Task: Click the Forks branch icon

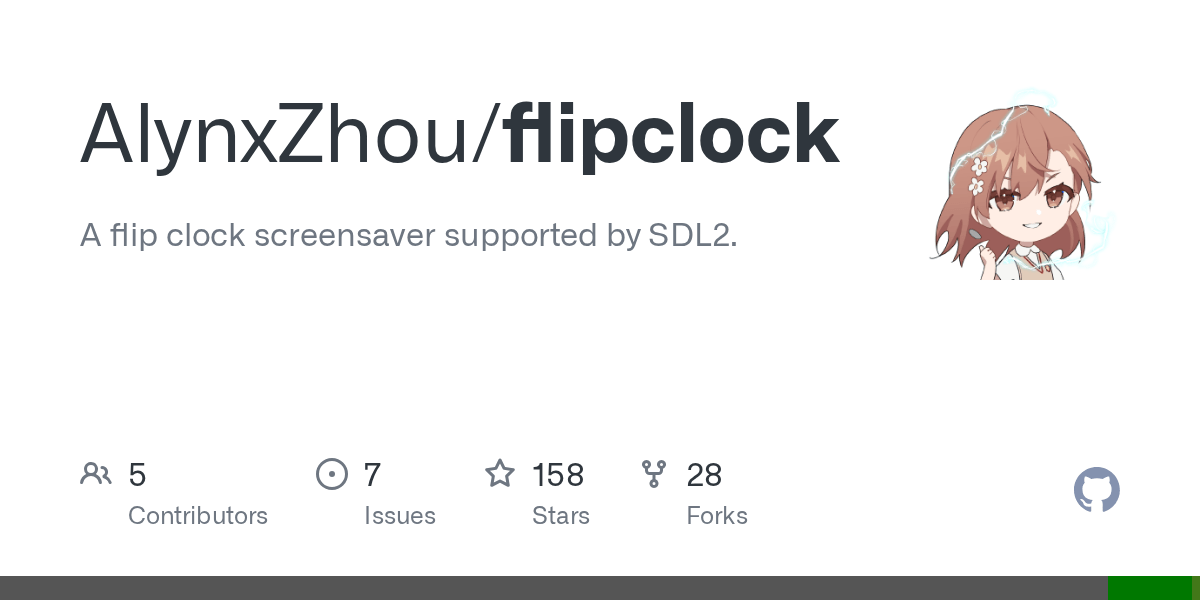Action: (x=654, y=474)
